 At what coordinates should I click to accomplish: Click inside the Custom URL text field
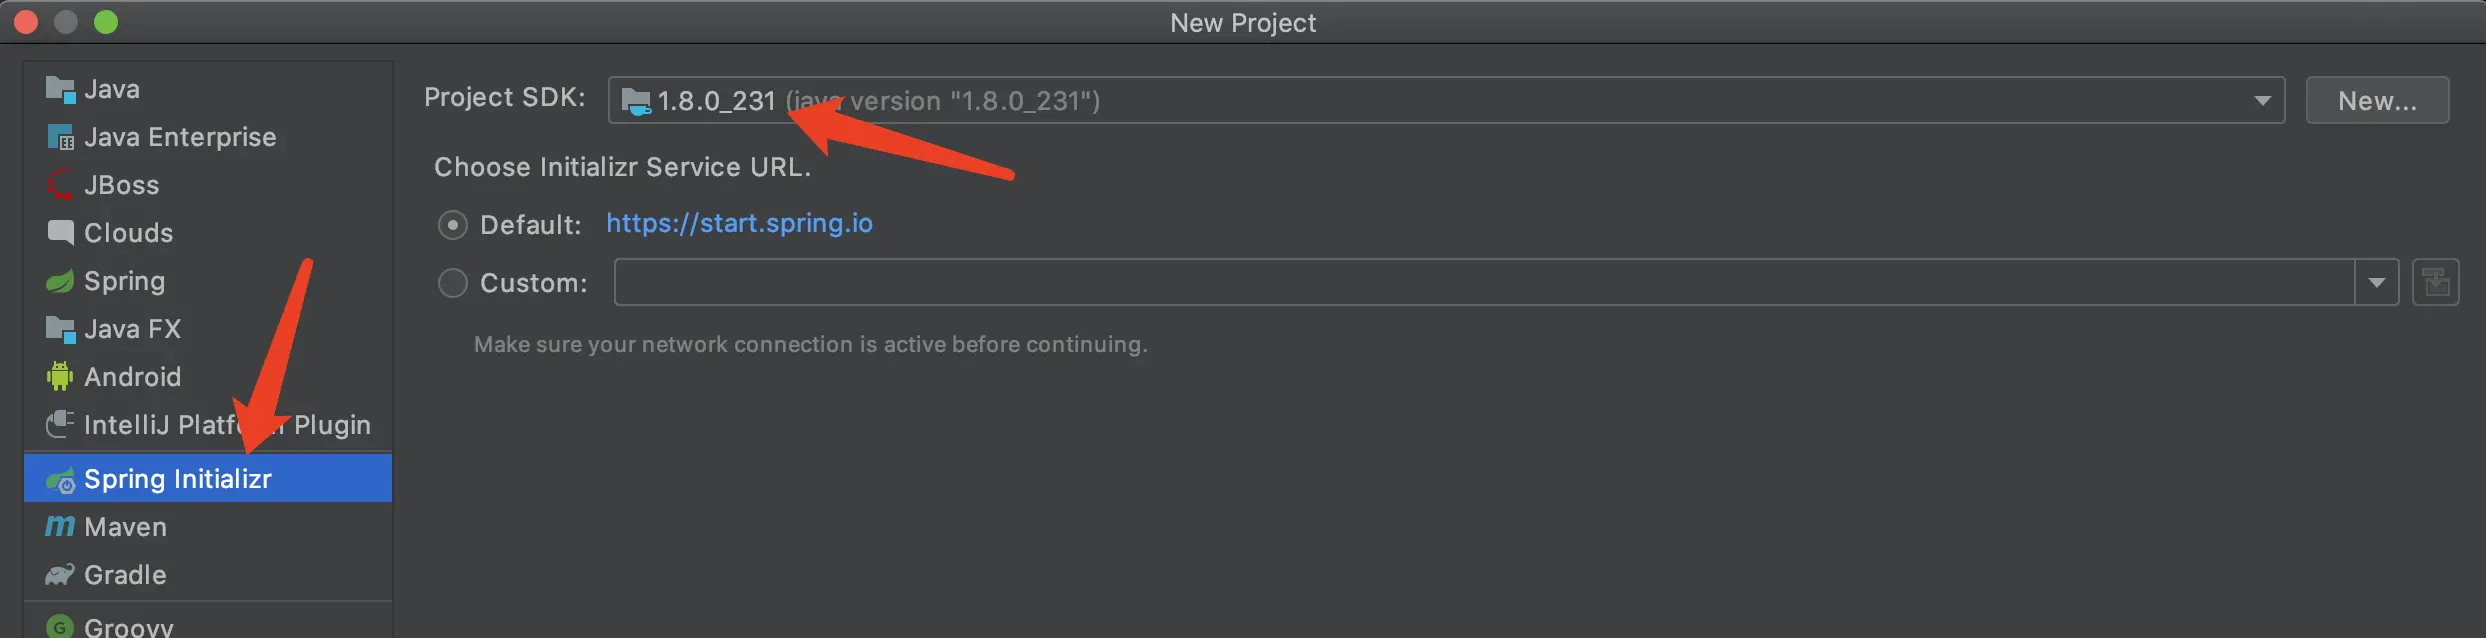(1480, 283)
